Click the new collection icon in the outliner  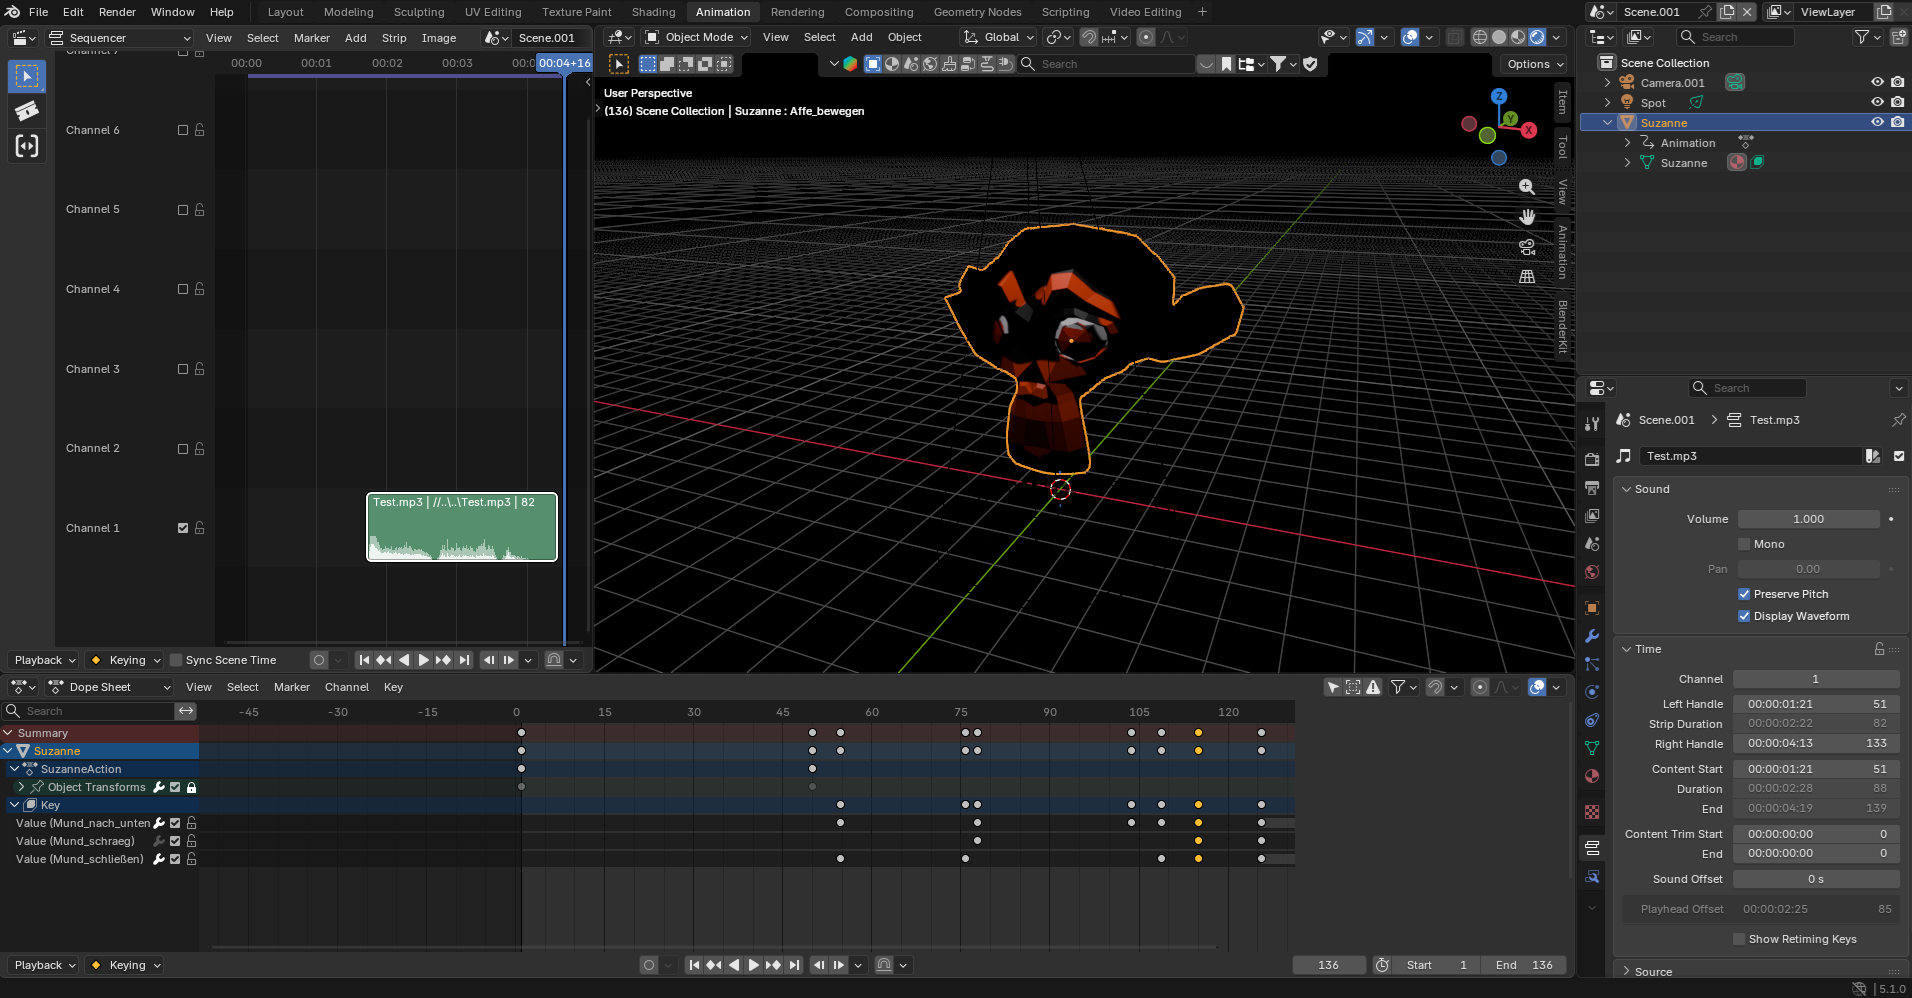click(x=1898, y=37)
